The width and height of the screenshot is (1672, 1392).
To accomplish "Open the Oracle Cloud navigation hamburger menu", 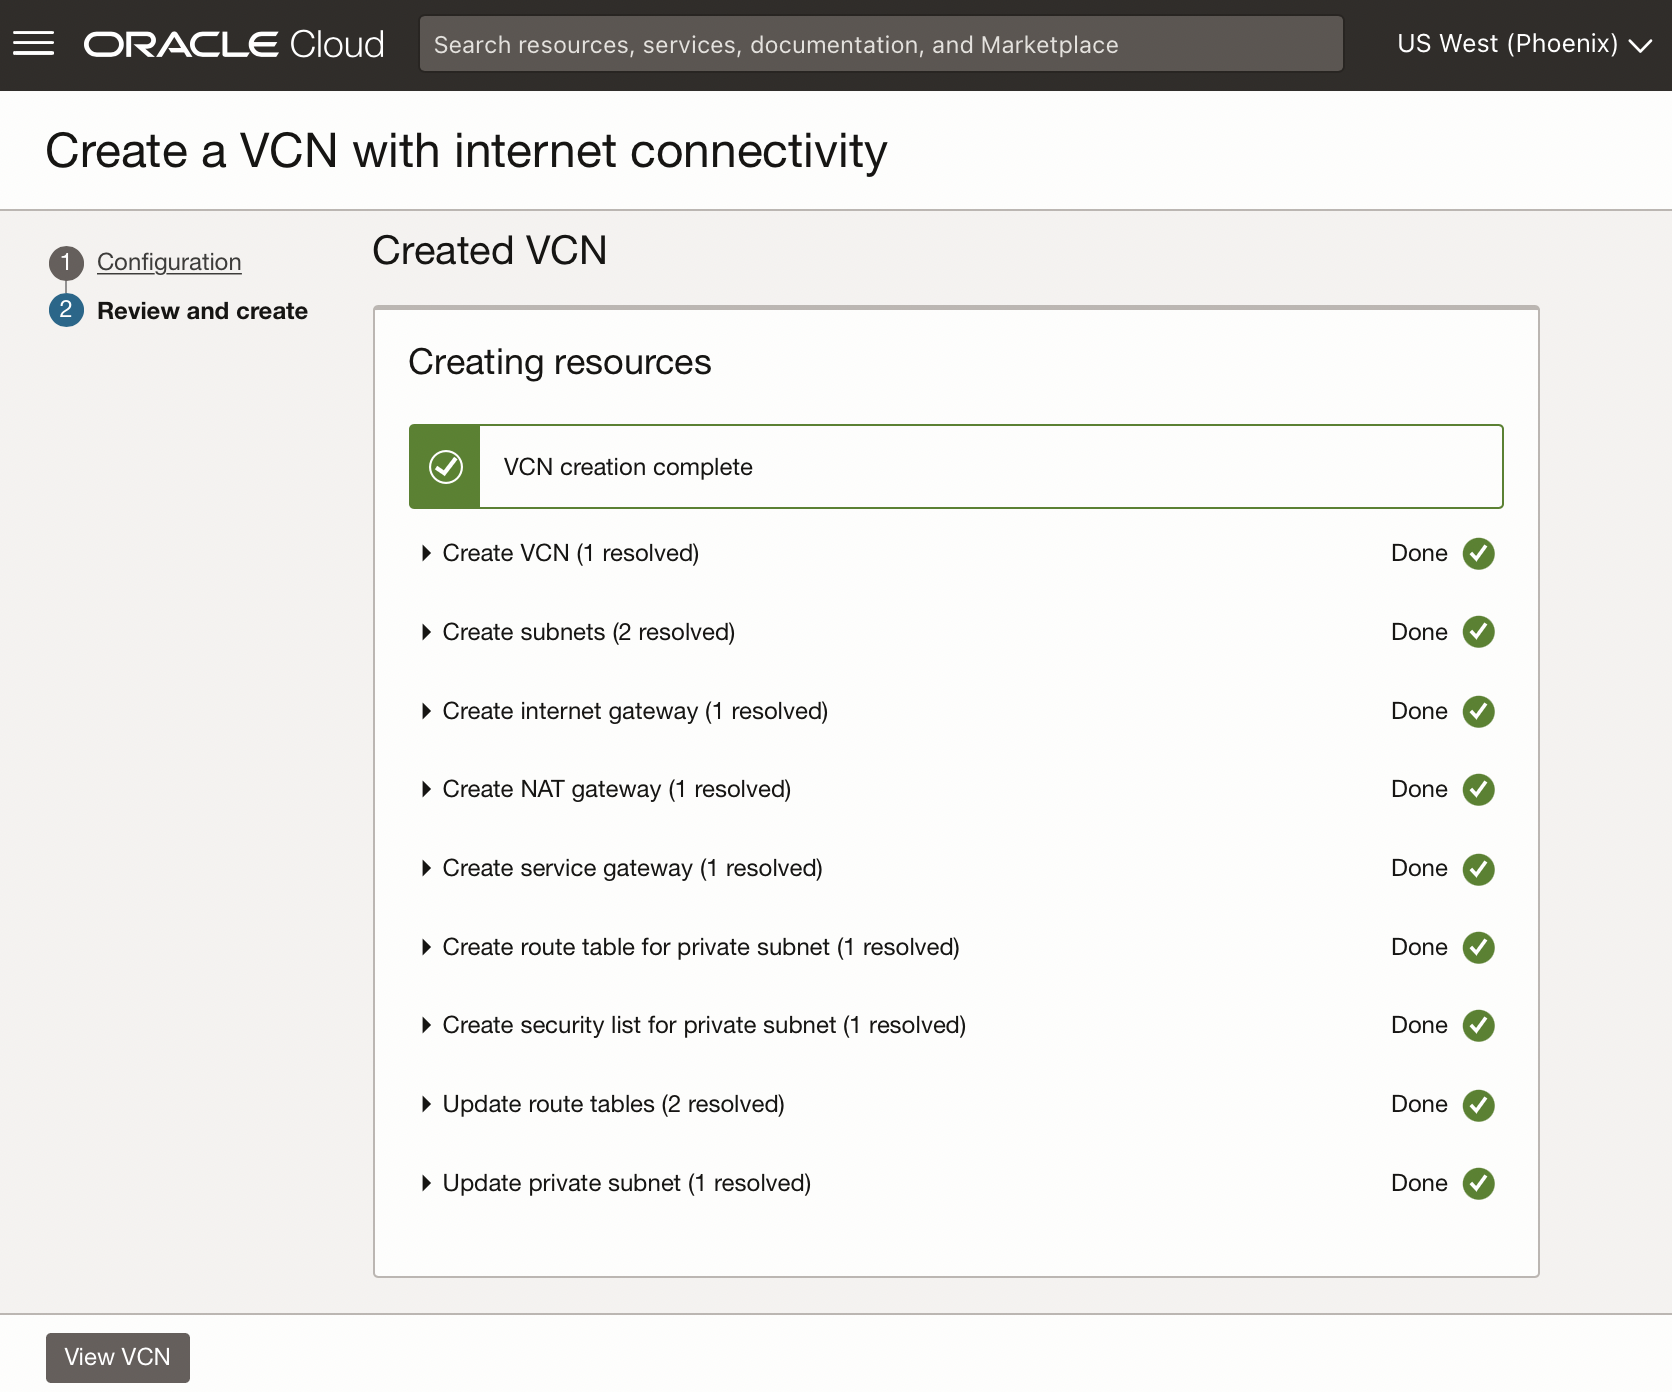I will click(33, 43).
